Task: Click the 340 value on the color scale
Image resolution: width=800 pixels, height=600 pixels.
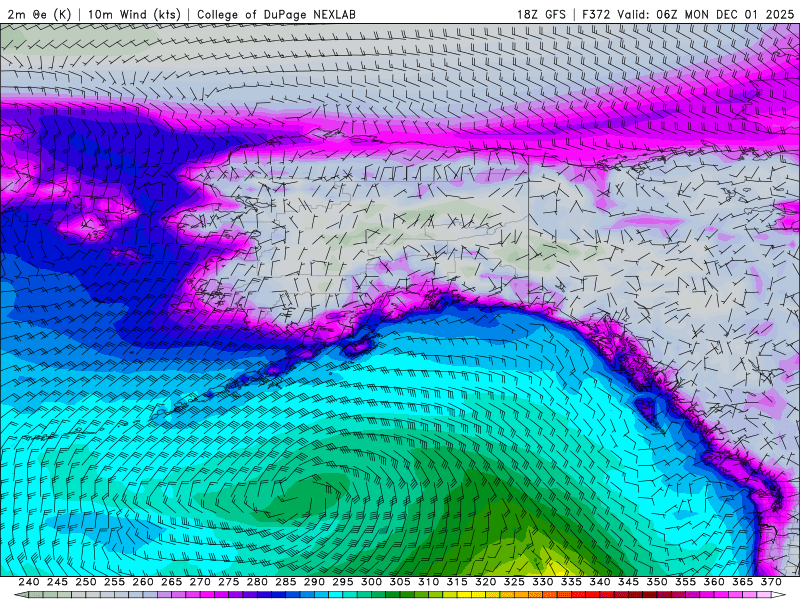Action: [600, 582]
